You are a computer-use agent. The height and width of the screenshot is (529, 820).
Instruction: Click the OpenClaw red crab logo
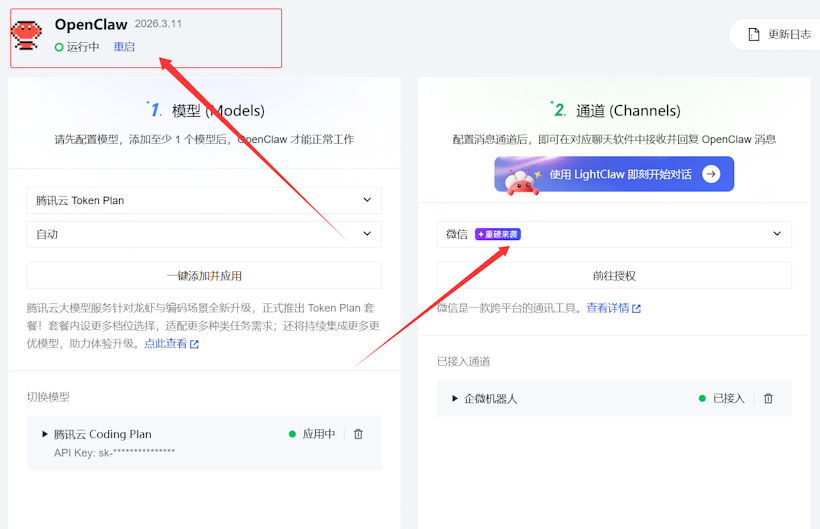(x=26, y=36)
